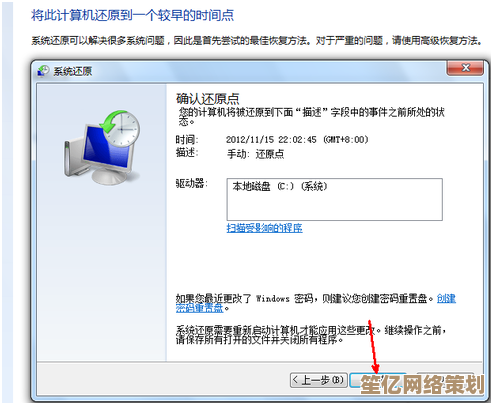Click the restore time 2012/11/15 22:02:45 text
491x403 pixels.
[x=297, y=139]
